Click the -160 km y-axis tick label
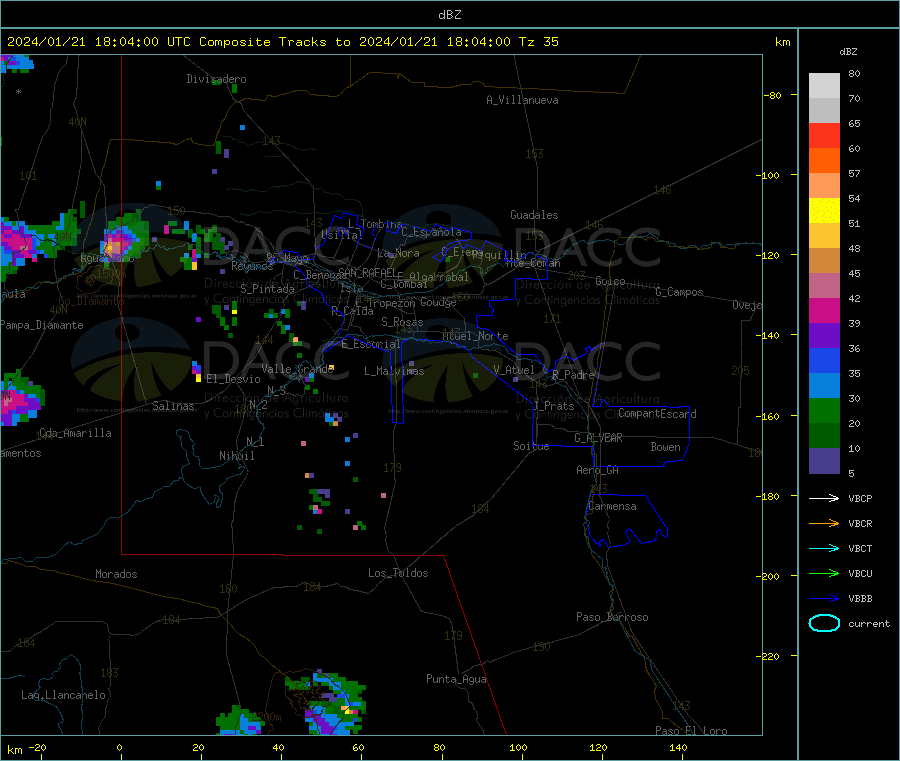This screenshot has width=900, height=761. pos(770,416)
